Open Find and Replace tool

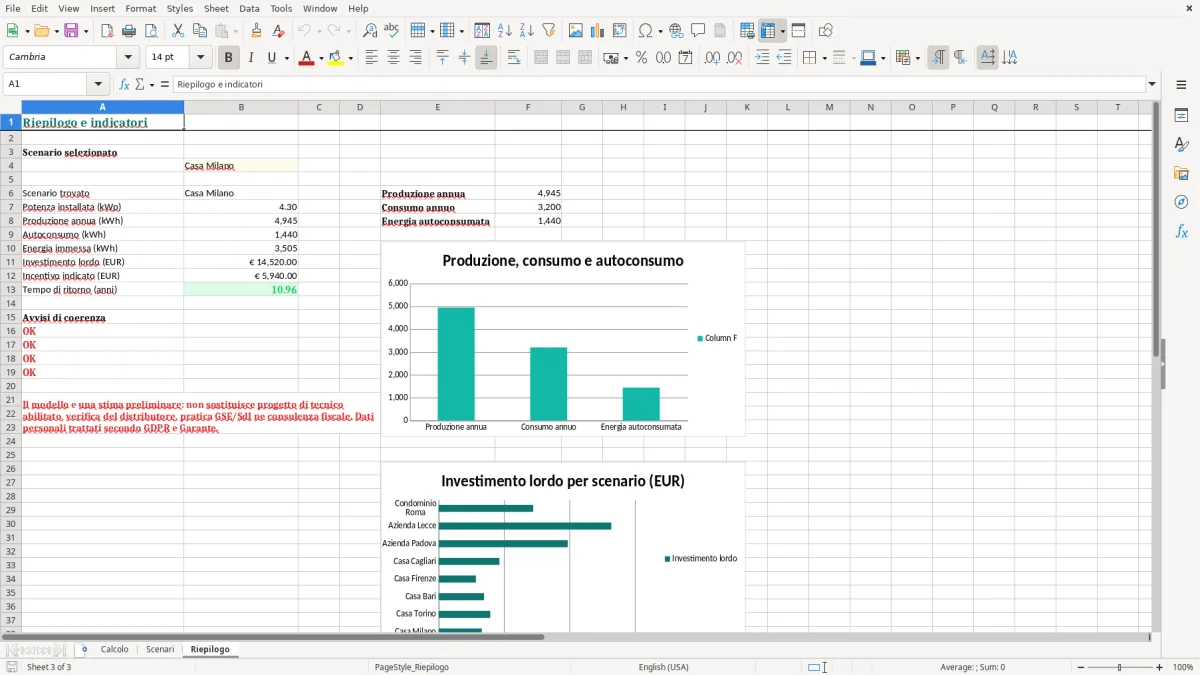(370, 31)
